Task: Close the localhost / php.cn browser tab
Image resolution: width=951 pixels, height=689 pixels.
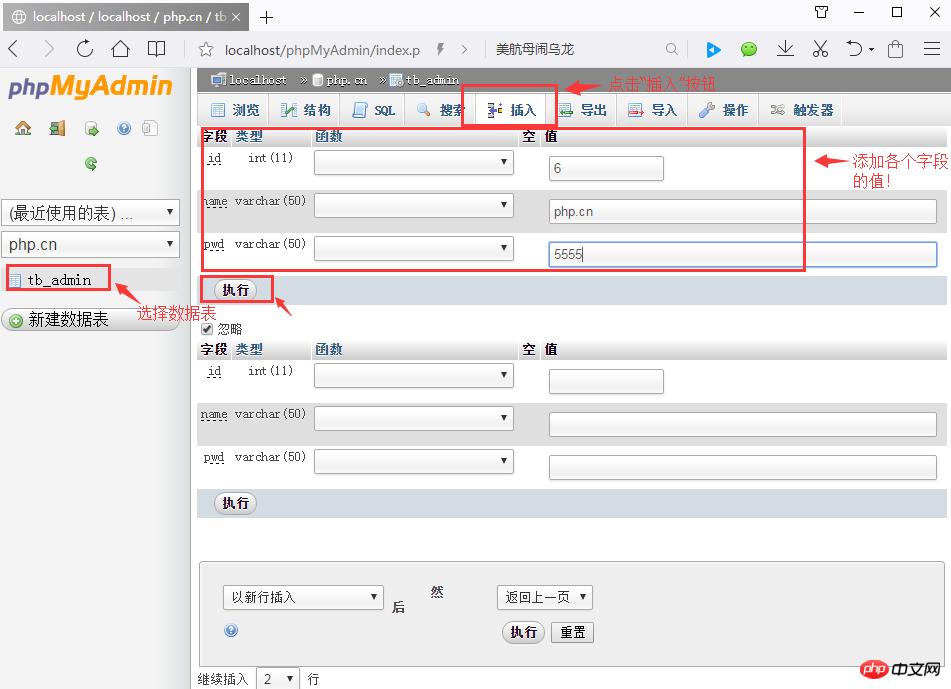Action: click(236, 17)
